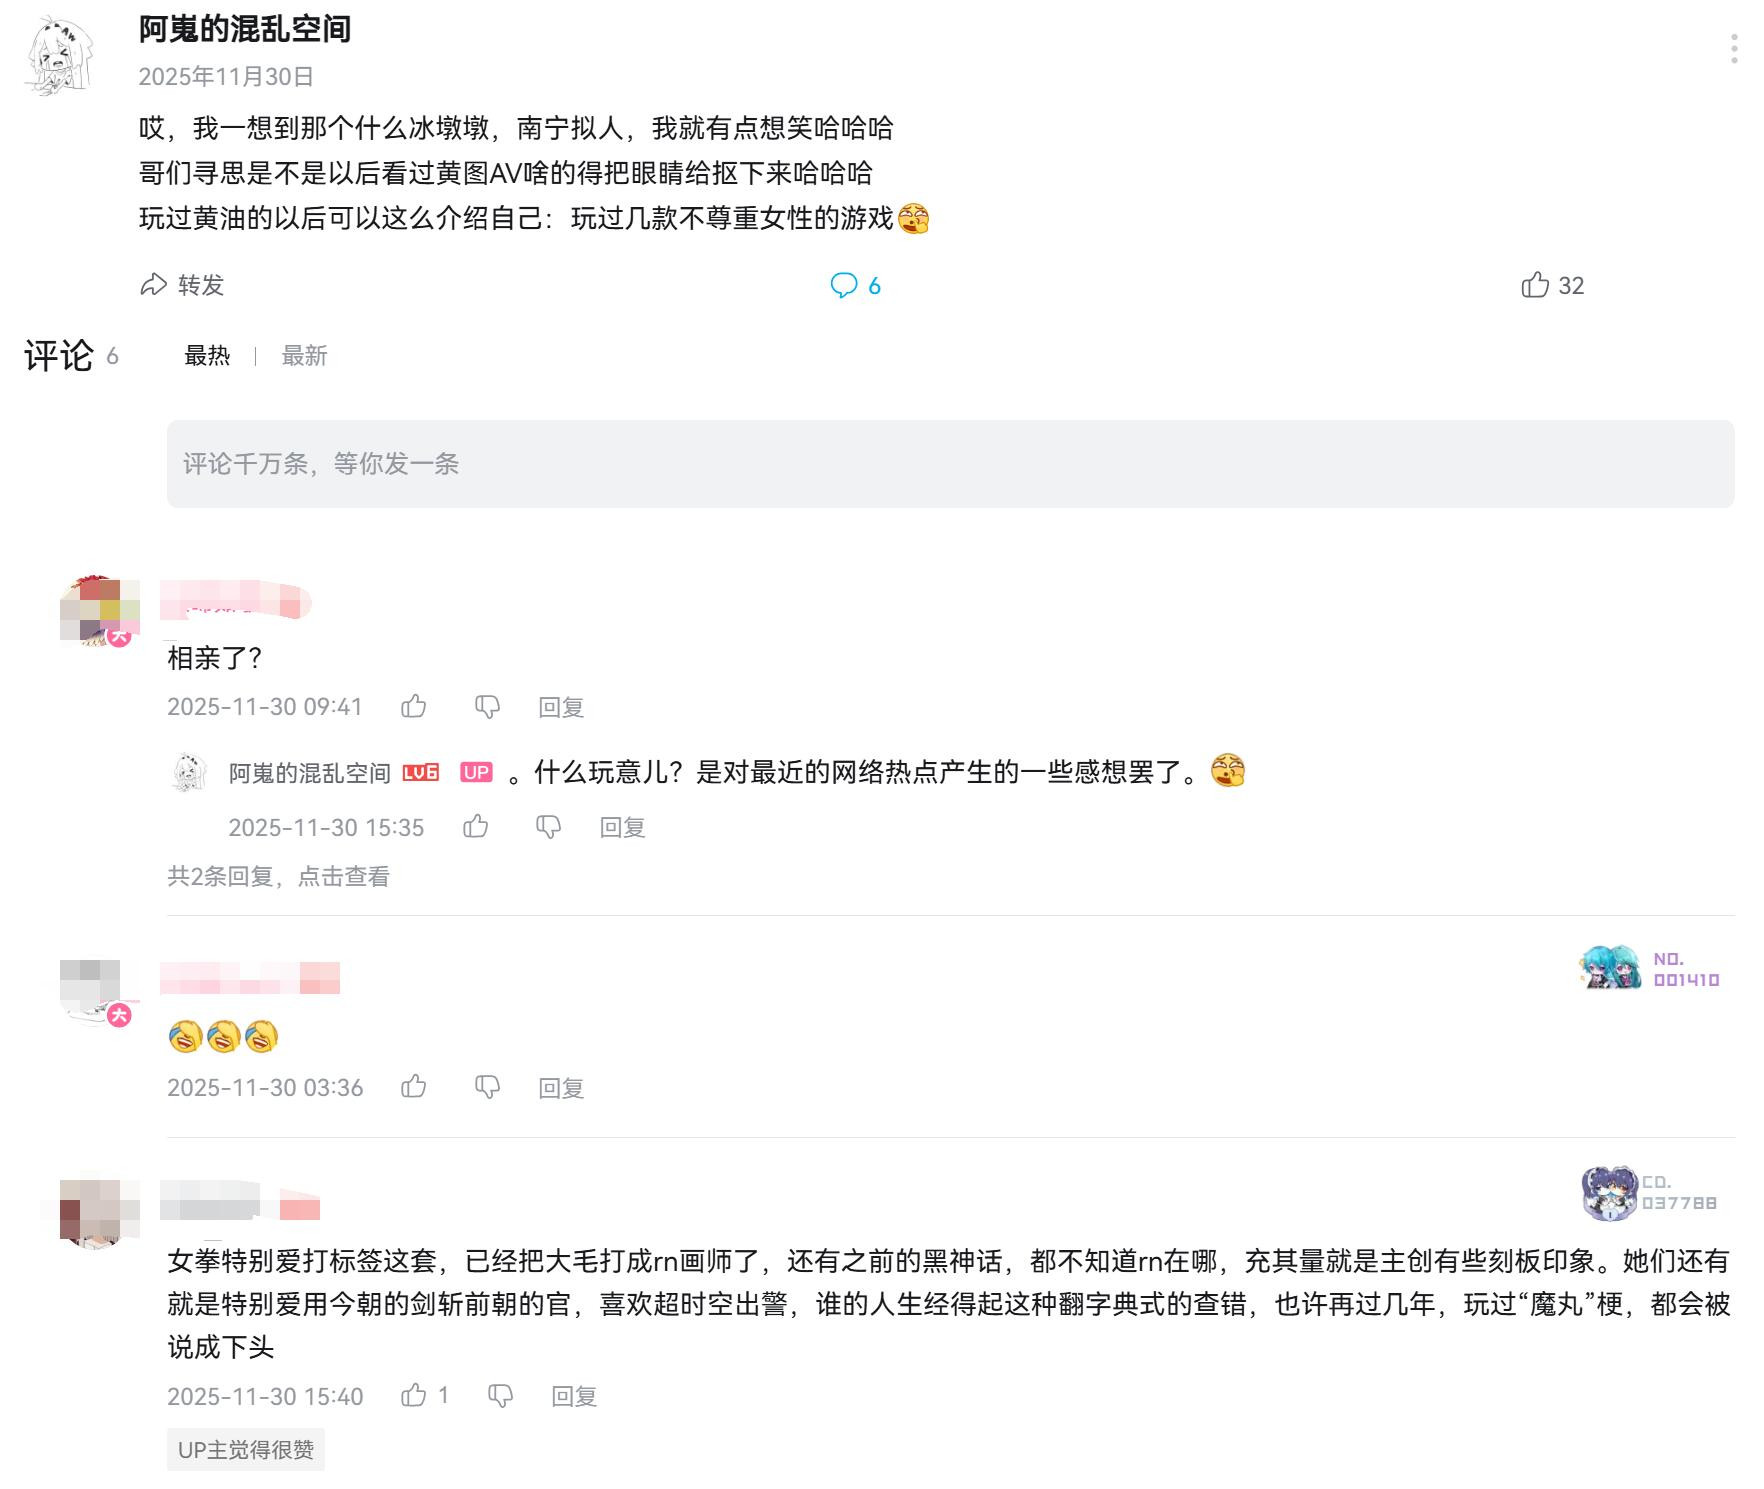Reply (回复) to the comment posted at 03:36
The height and width of the screenshot is (1489, 1764).
[x=561, y=1088]
